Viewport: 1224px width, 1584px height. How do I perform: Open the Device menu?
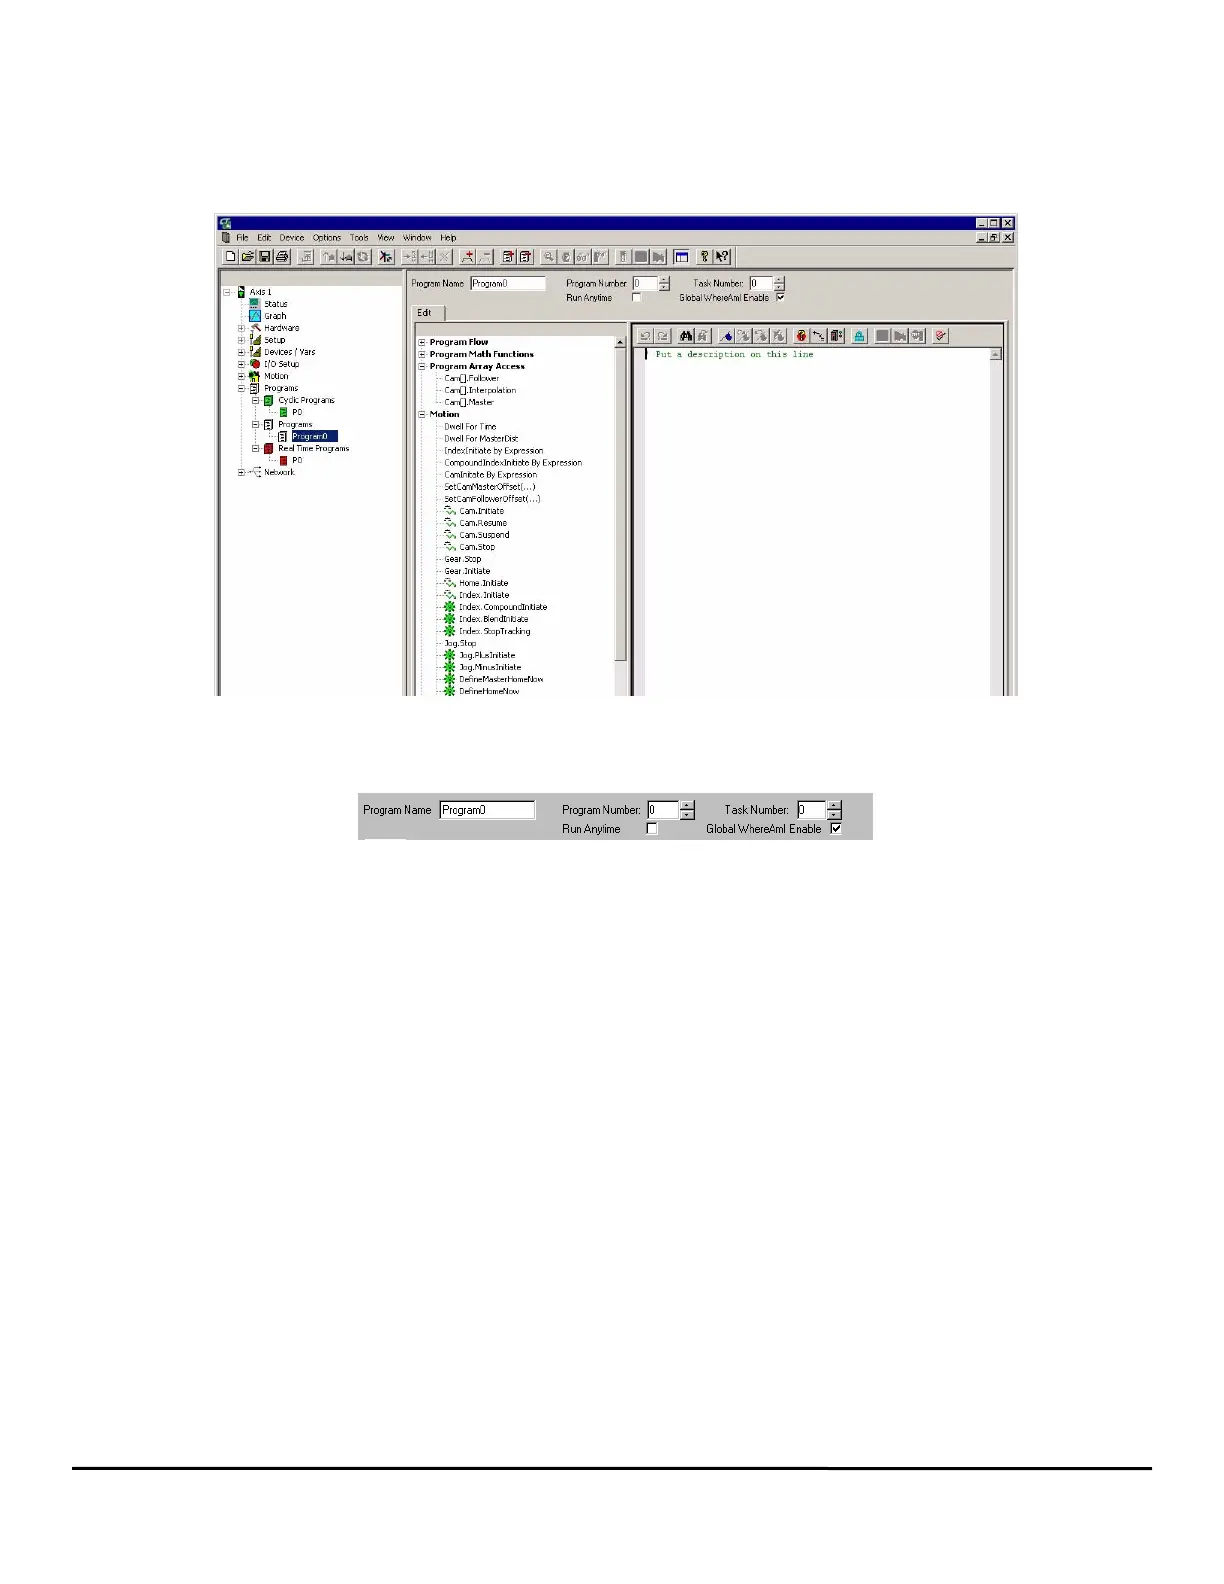[x=292, y=238]
